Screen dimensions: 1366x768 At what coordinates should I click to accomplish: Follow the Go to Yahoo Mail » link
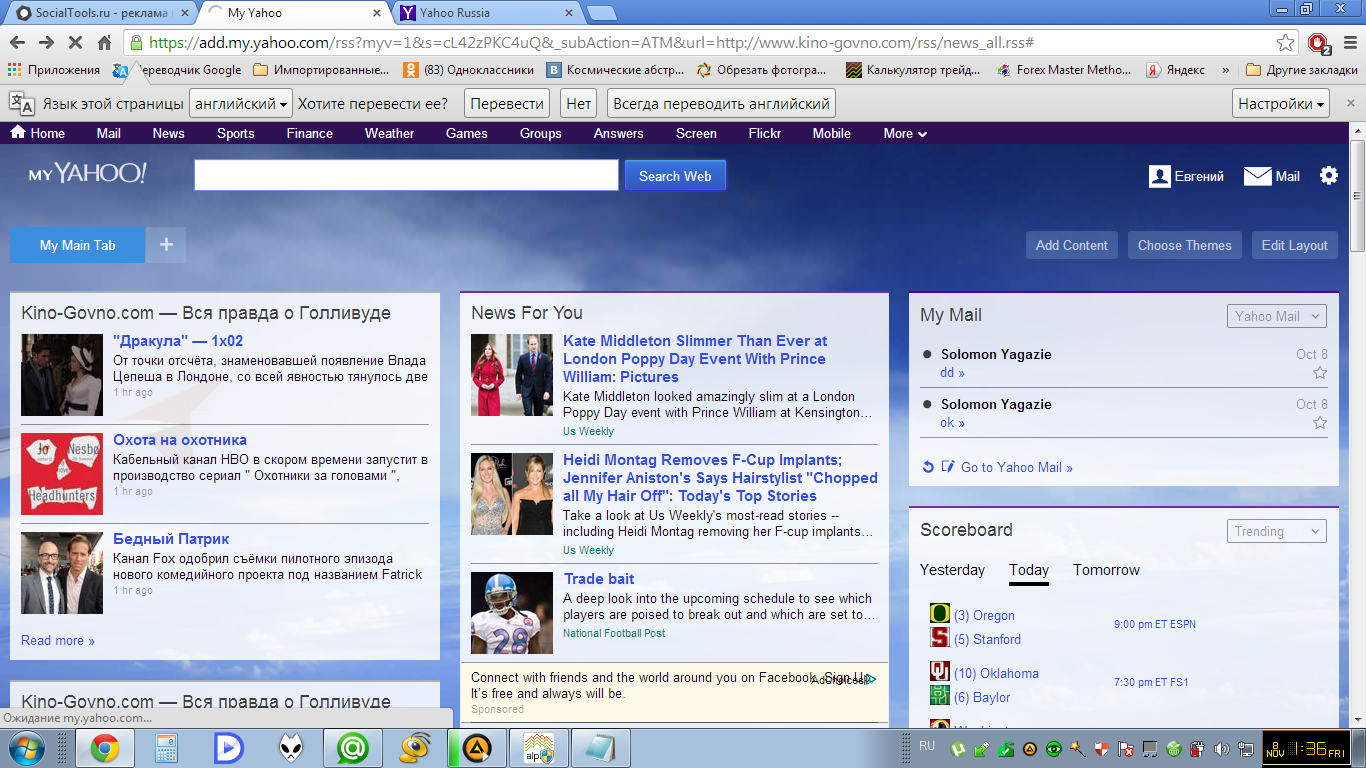pyautogui.click(x=1017, y=467)
